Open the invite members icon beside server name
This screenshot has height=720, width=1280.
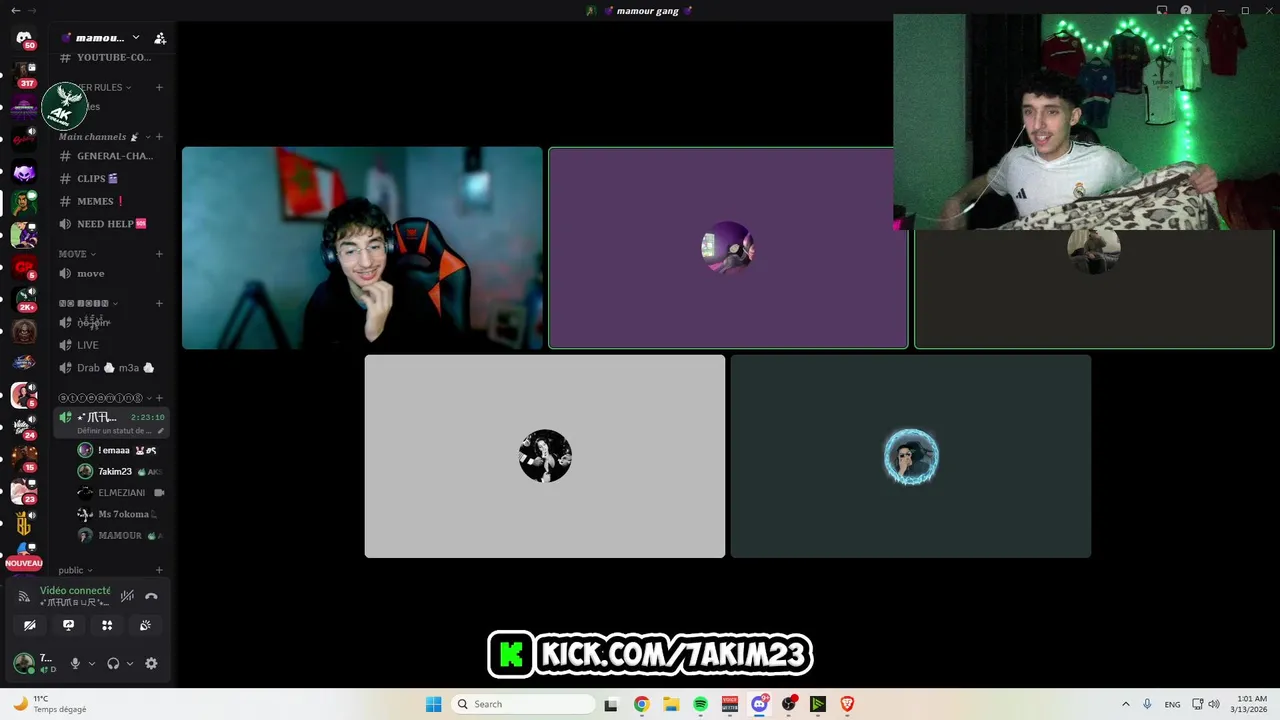tap(160, 38)
